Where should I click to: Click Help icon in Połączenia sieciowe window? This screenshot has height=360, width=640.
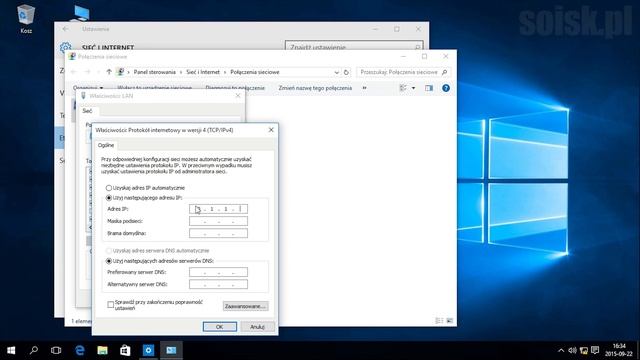click(446, 88)
